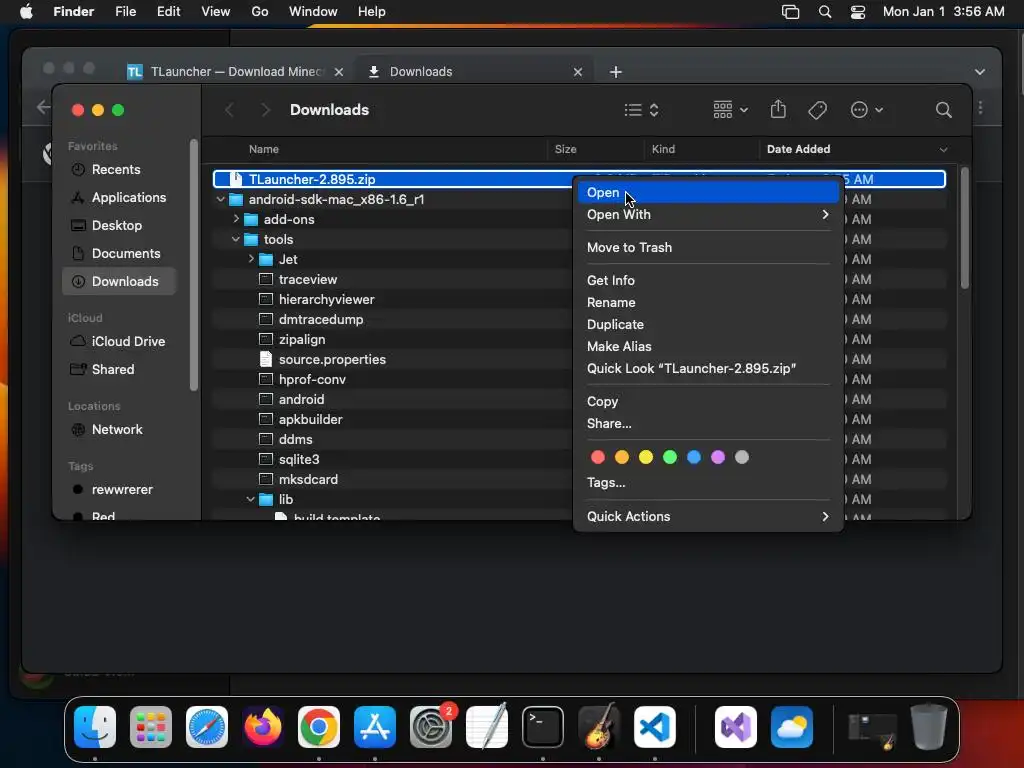Open Desktop in the Finder sidebar

119,225
